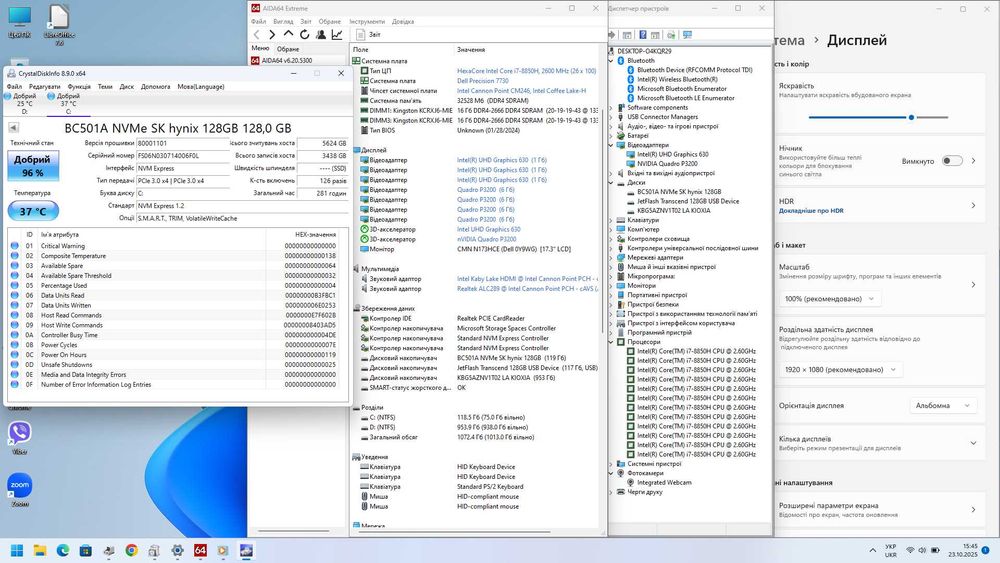Select AIDA64 v6.20.5300 tree root
Screen dimensions: 1000x563
click(281, 61)
